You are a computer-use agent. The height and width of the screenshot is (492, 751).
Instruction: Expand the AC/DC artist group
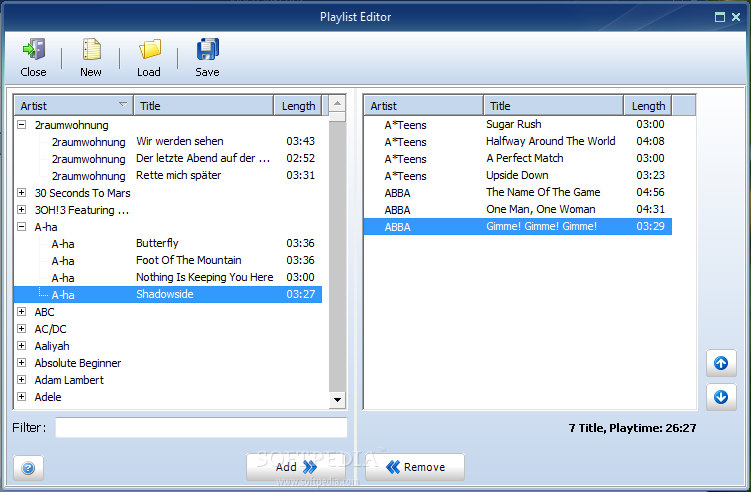coord(22,329)
